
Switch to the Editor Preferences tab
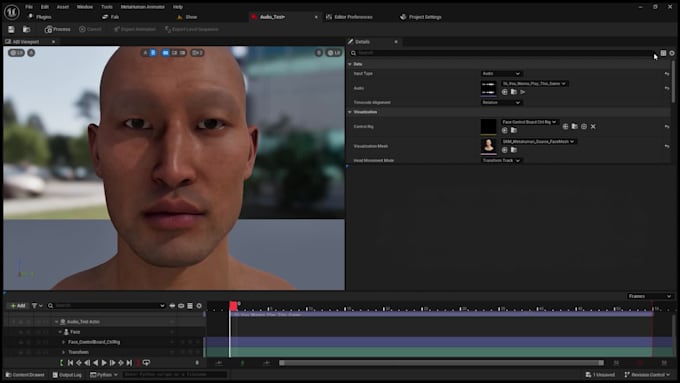pos(350,17)
